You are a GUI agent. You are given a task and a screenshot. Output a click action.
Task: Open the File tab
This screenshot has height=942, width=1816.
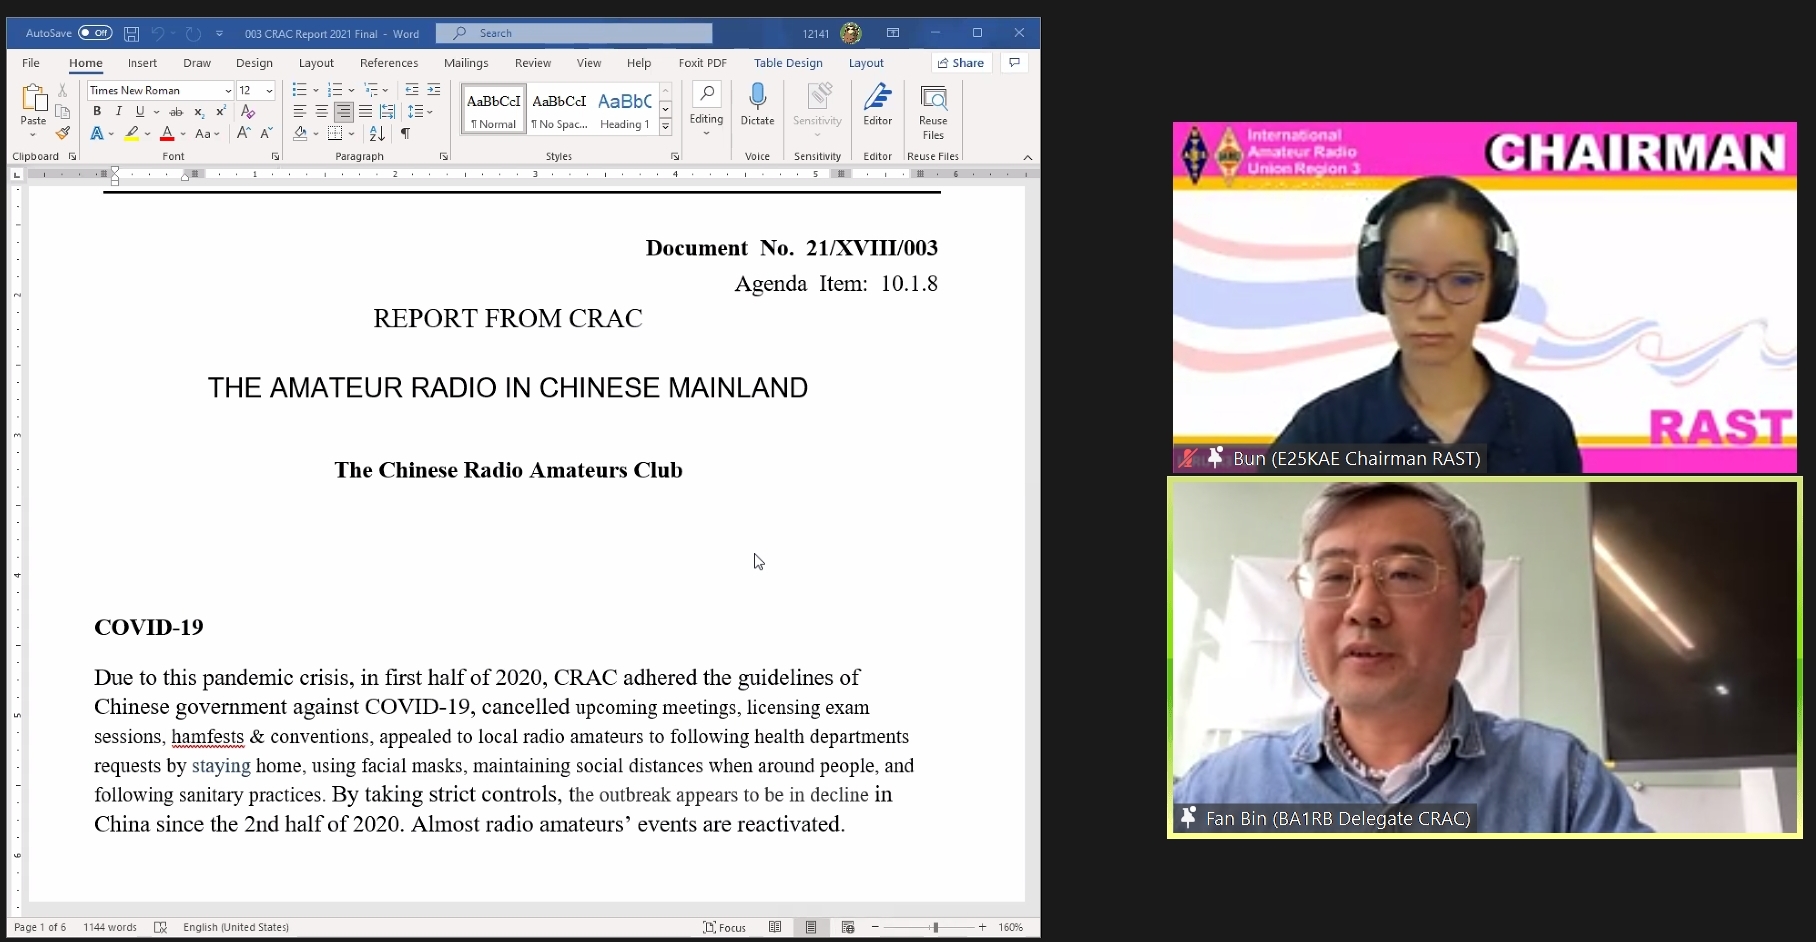tap(31, 62)
